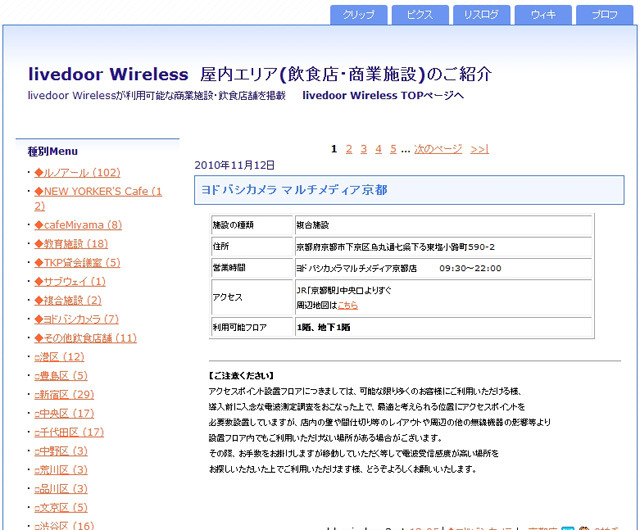The image size is (640, 530).
Task: Click the date 2010年11月12日
Action: (234, 165)
